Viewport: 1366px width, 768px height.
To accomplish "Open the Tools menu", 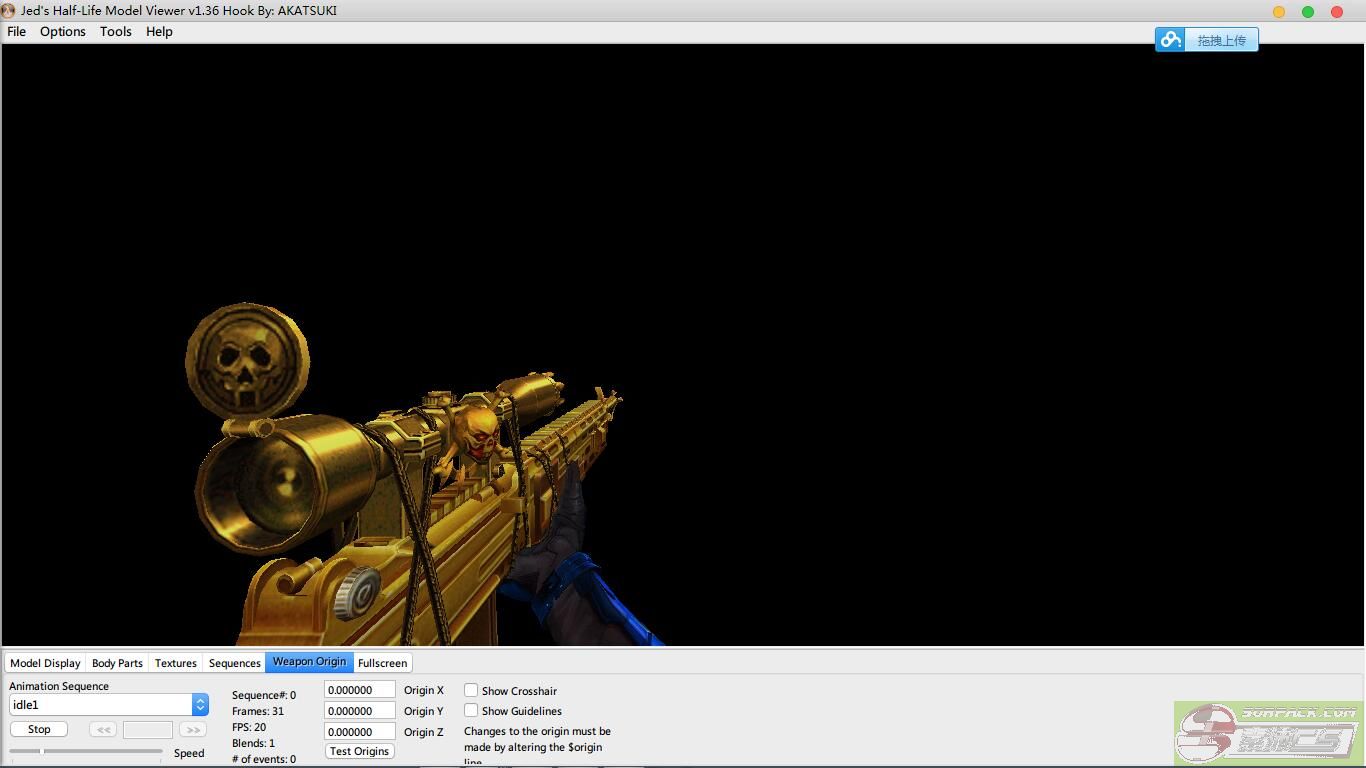I will 116,32.
